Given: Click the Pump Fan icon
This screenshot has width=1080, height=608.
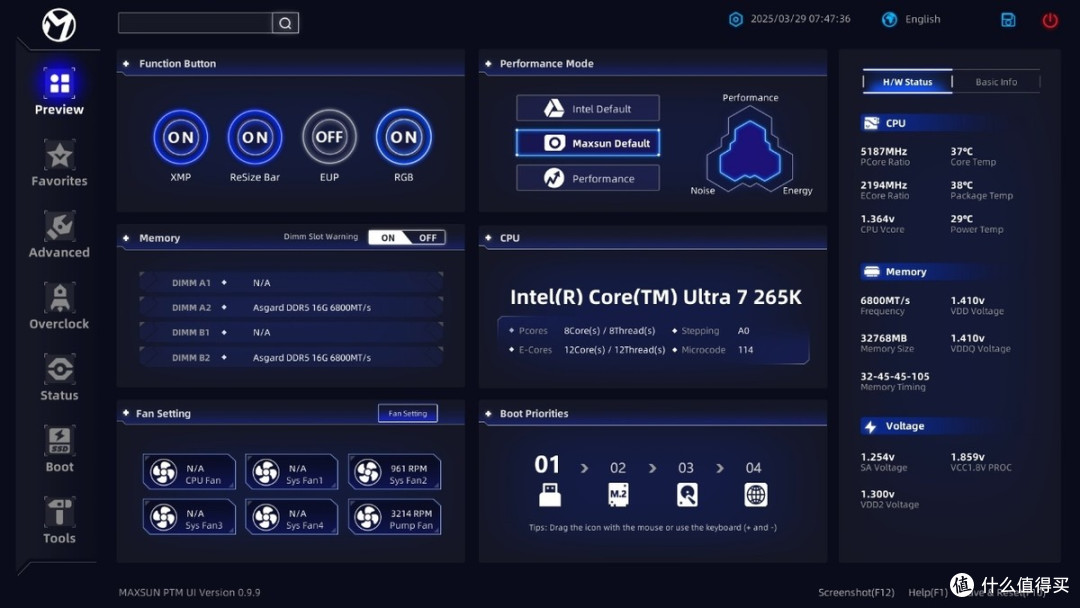Looking at the screenshot, I should point(368,517).
